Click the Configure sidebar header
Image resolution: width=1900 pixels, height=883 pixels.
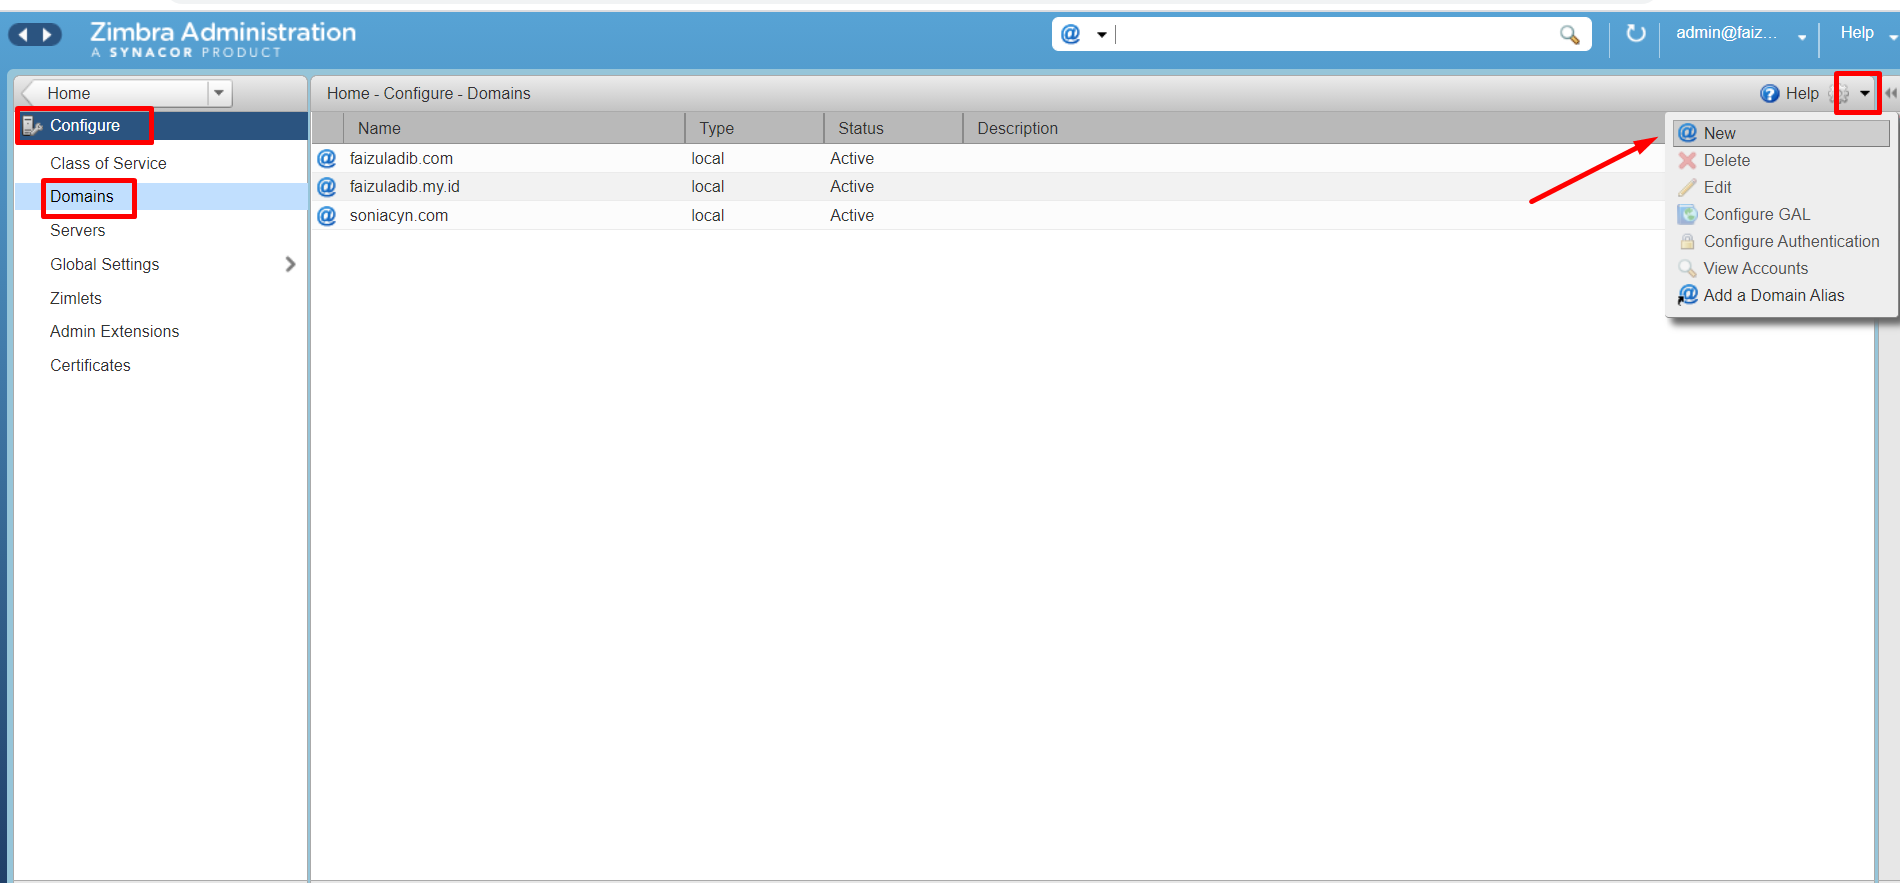[x=161, y=125]
